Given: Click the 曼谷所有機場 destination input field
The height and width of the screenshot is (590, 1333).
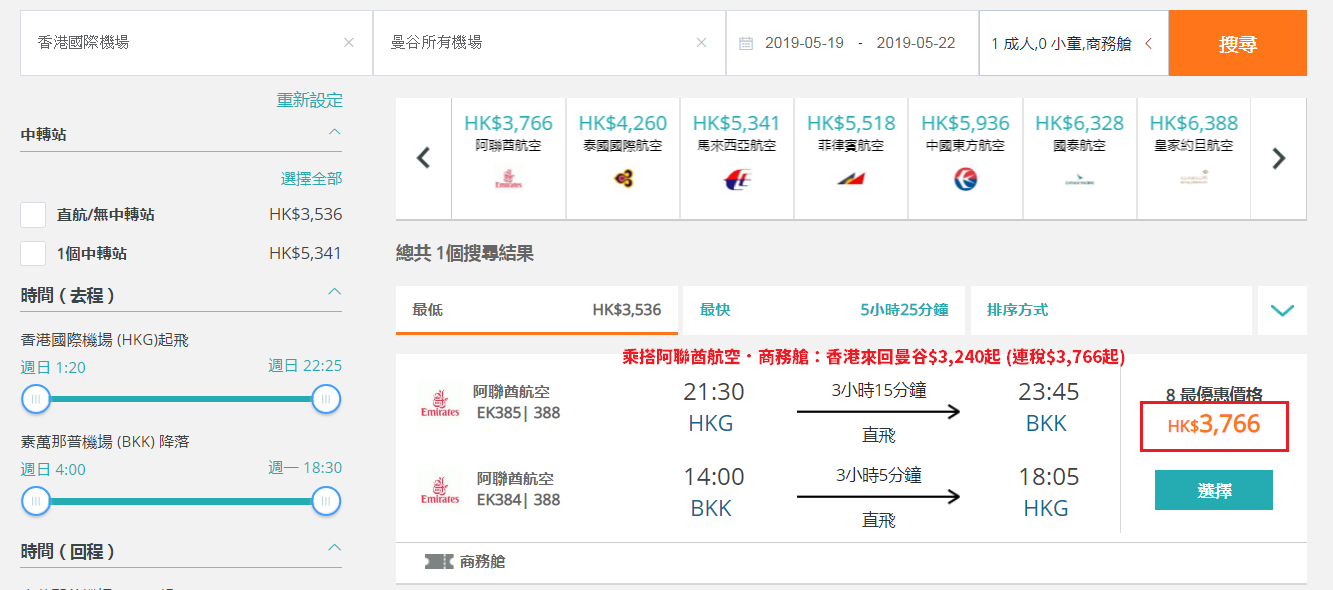Looking at the screenshot, I should pos(549,43).
